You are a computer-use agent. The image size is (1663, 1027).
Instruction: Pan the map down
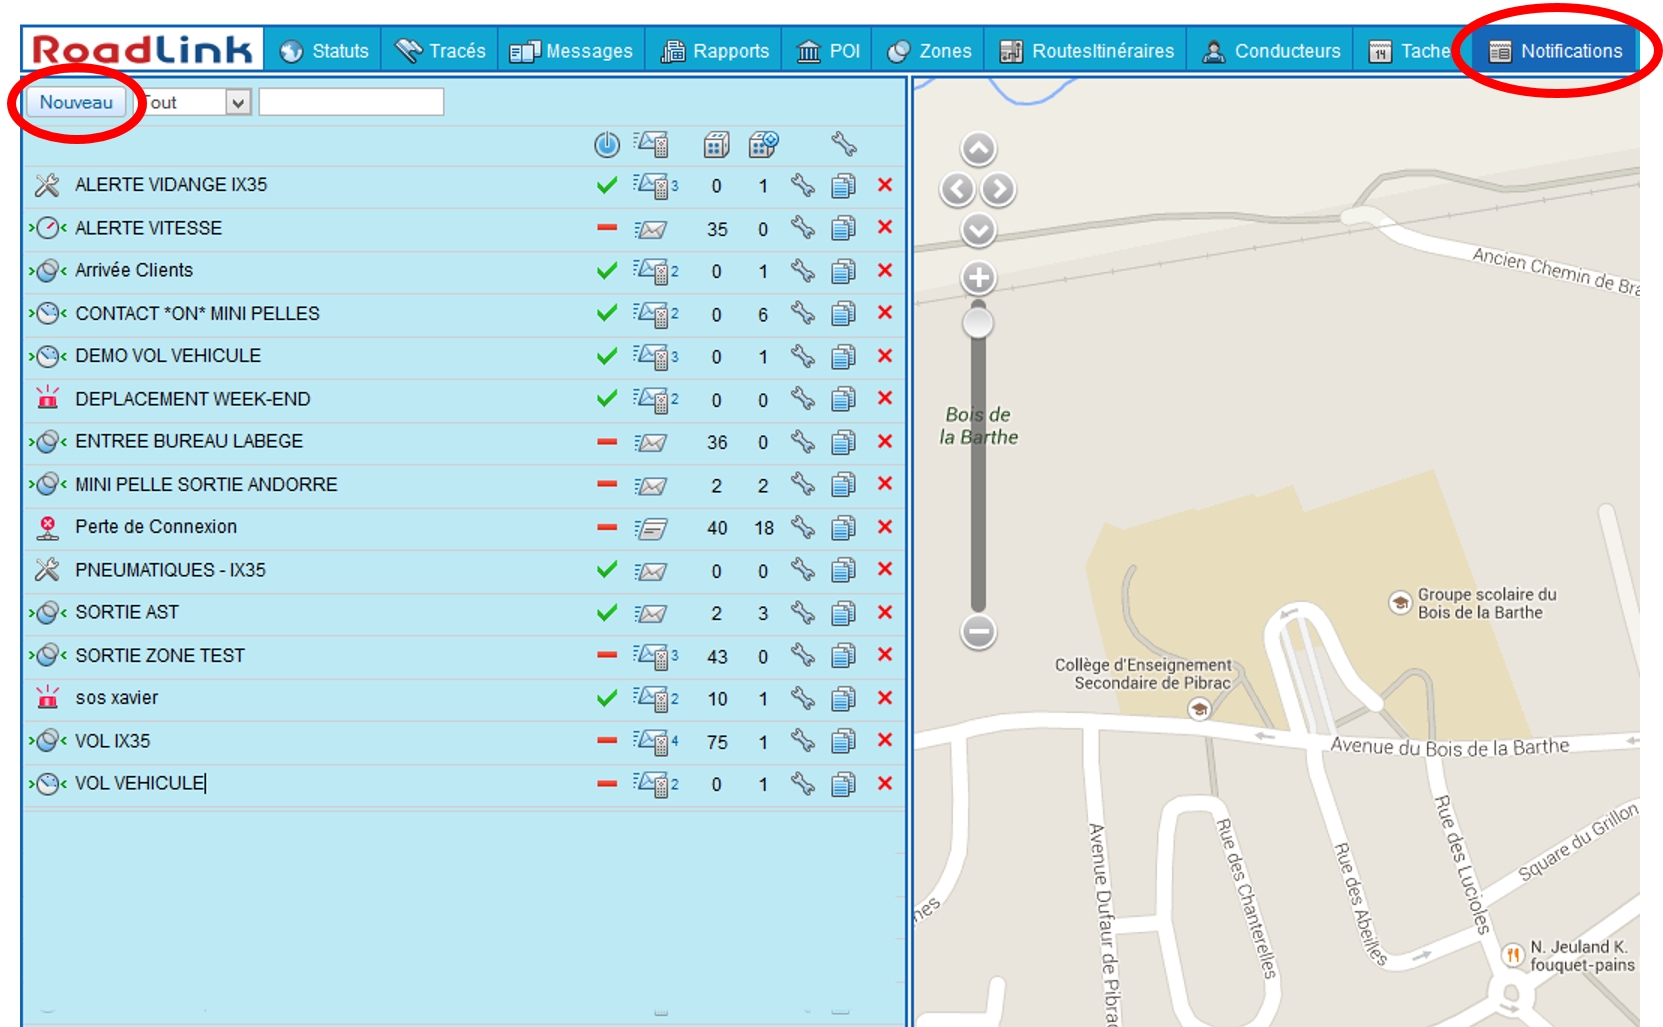pyautogui.click(x=978, y=230)
